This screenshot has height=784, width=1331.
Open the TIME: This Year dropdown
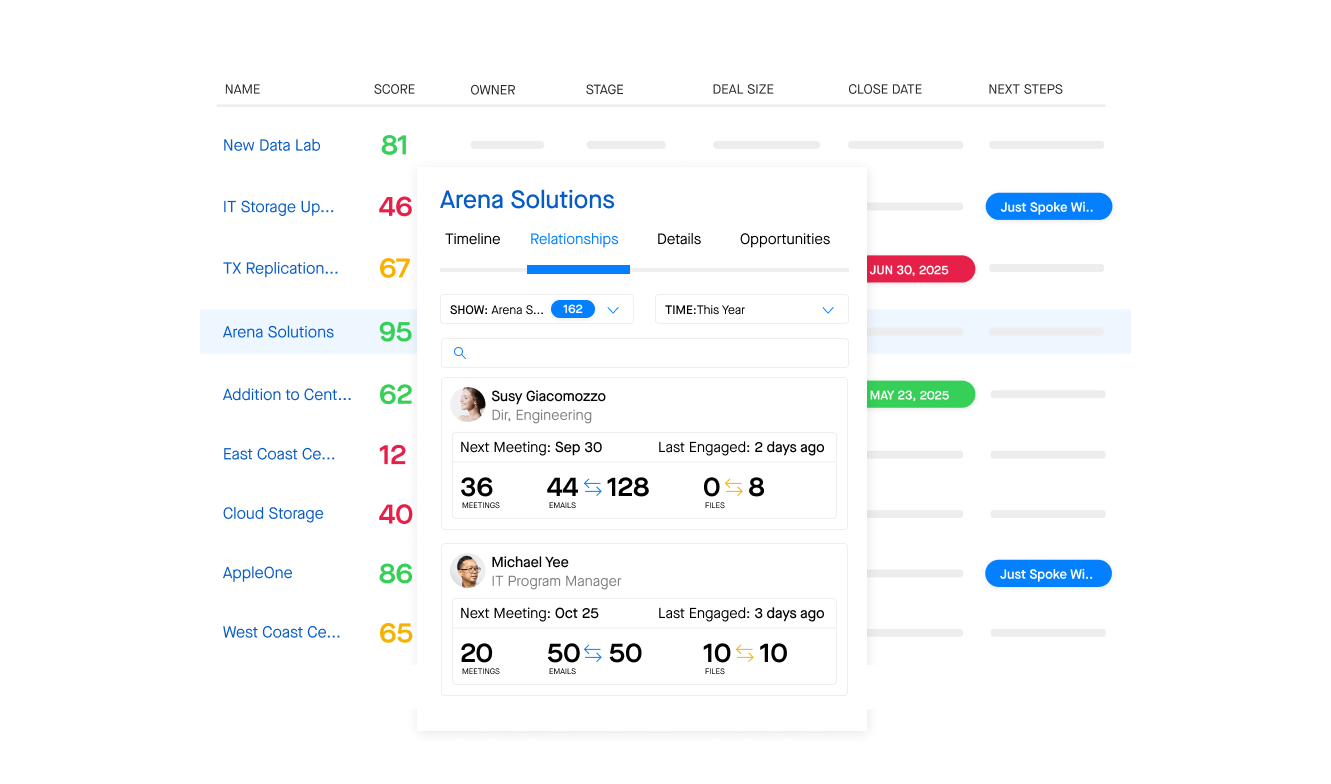click(752, 309)
